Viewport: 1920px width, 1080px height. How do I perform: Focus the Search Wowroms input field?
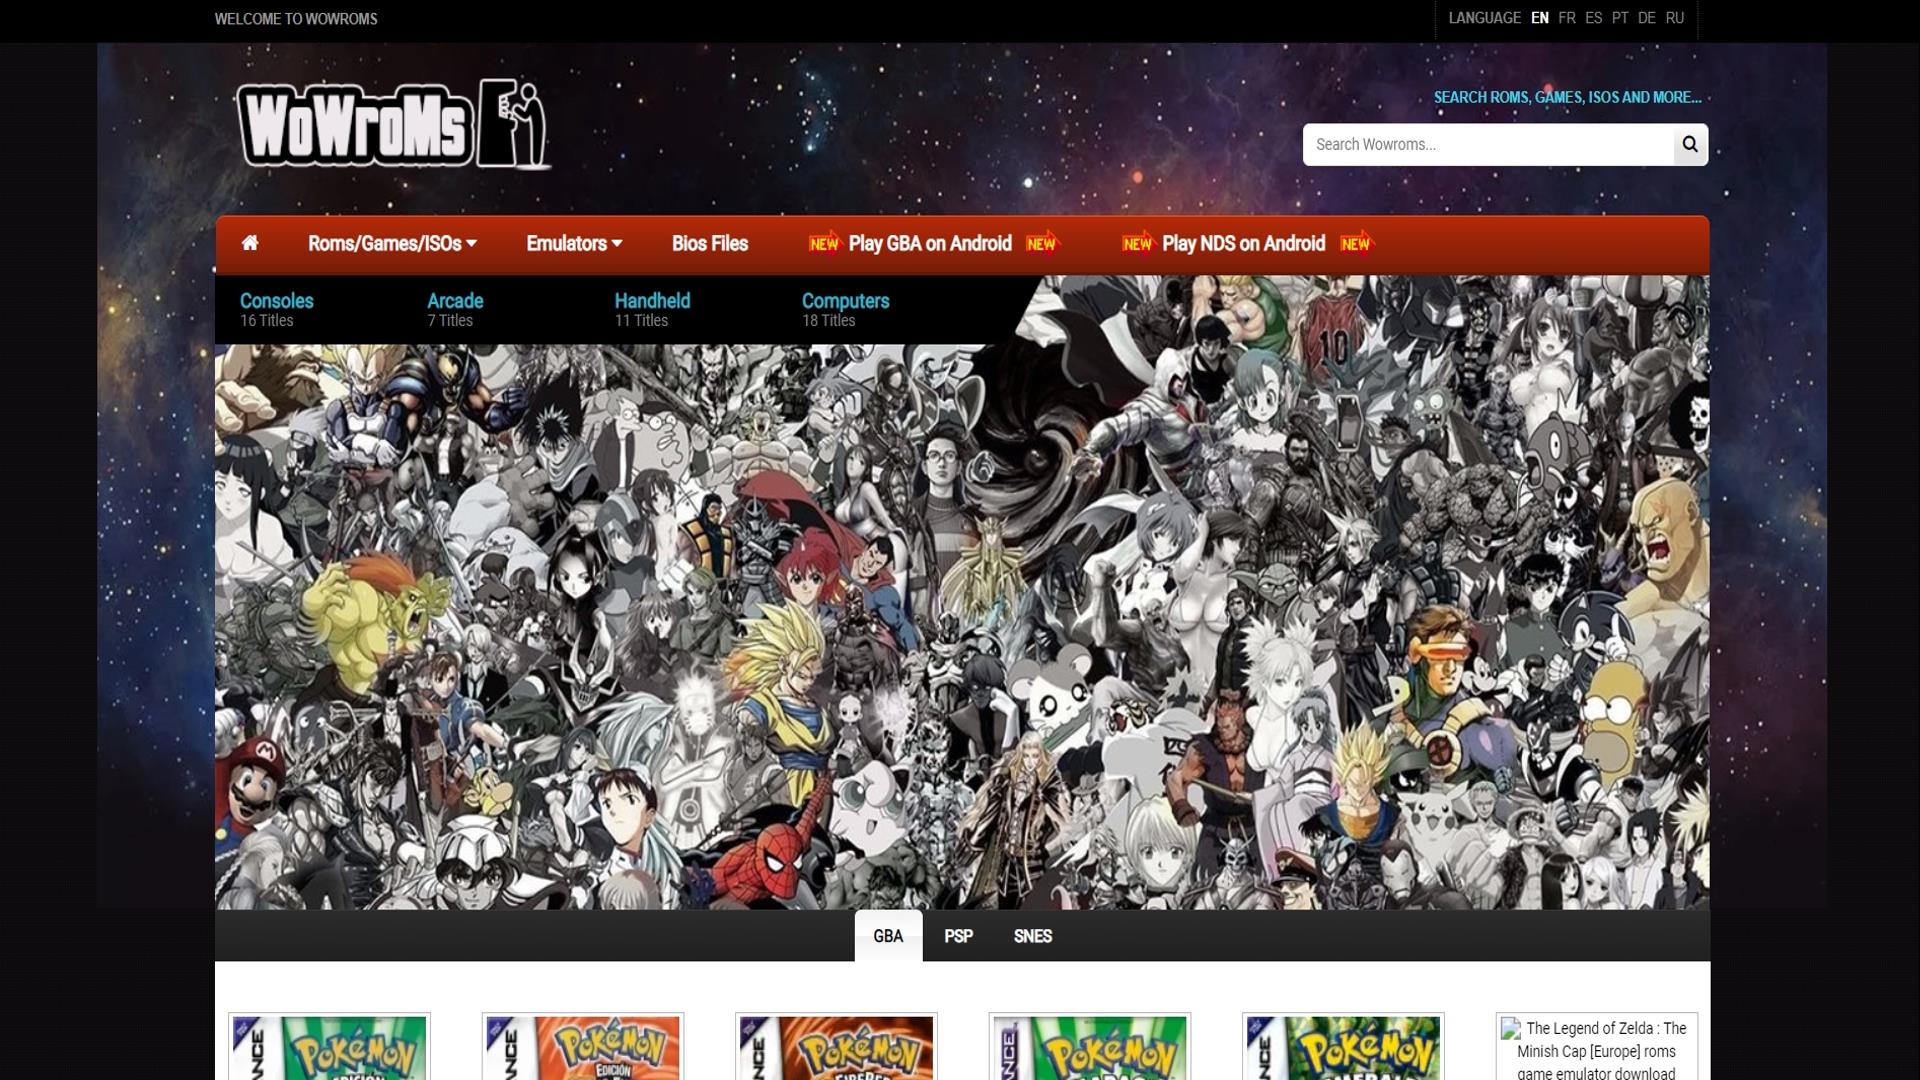coord(1488,144)
